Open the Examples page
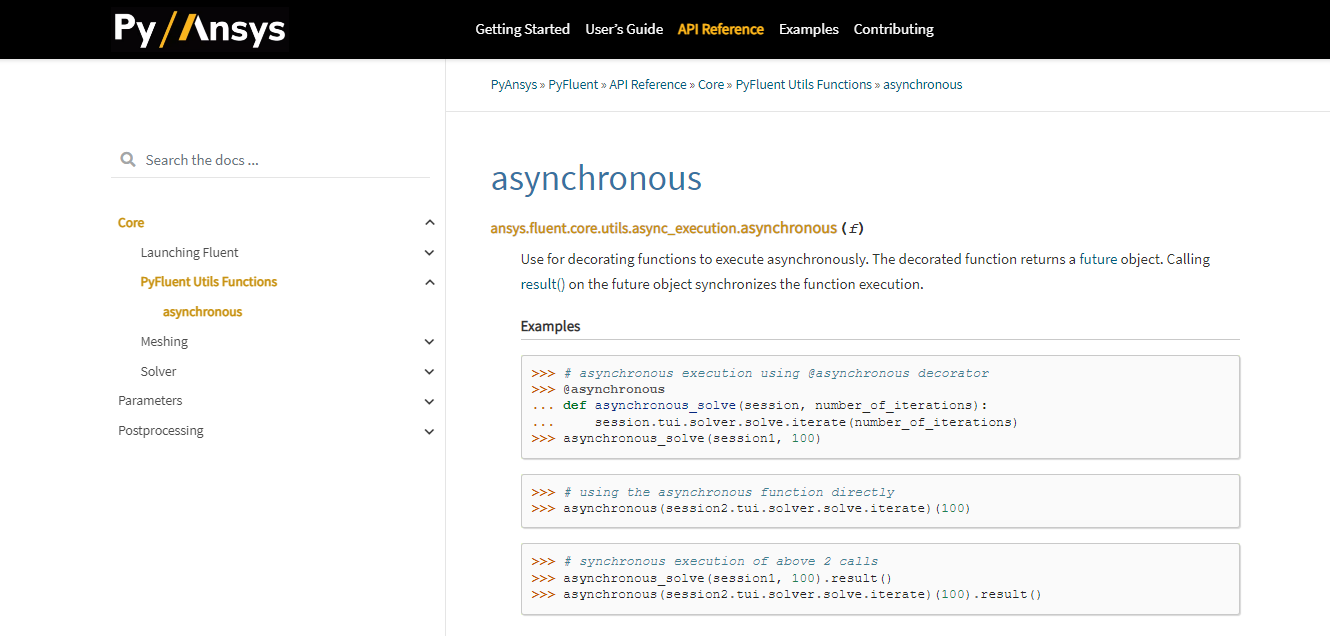 click(809, 29)
